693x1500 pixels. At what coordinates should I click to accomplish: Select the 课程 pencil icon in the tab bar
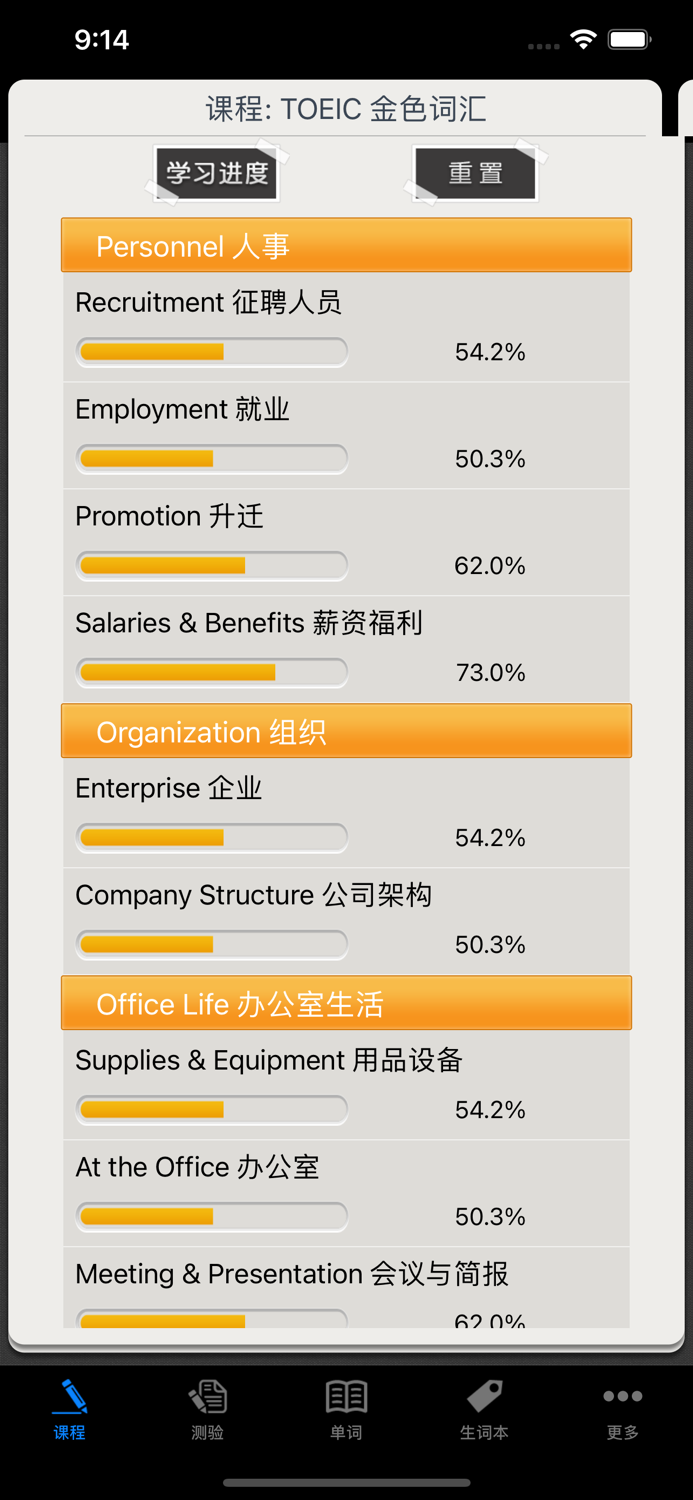[69, 1396]
